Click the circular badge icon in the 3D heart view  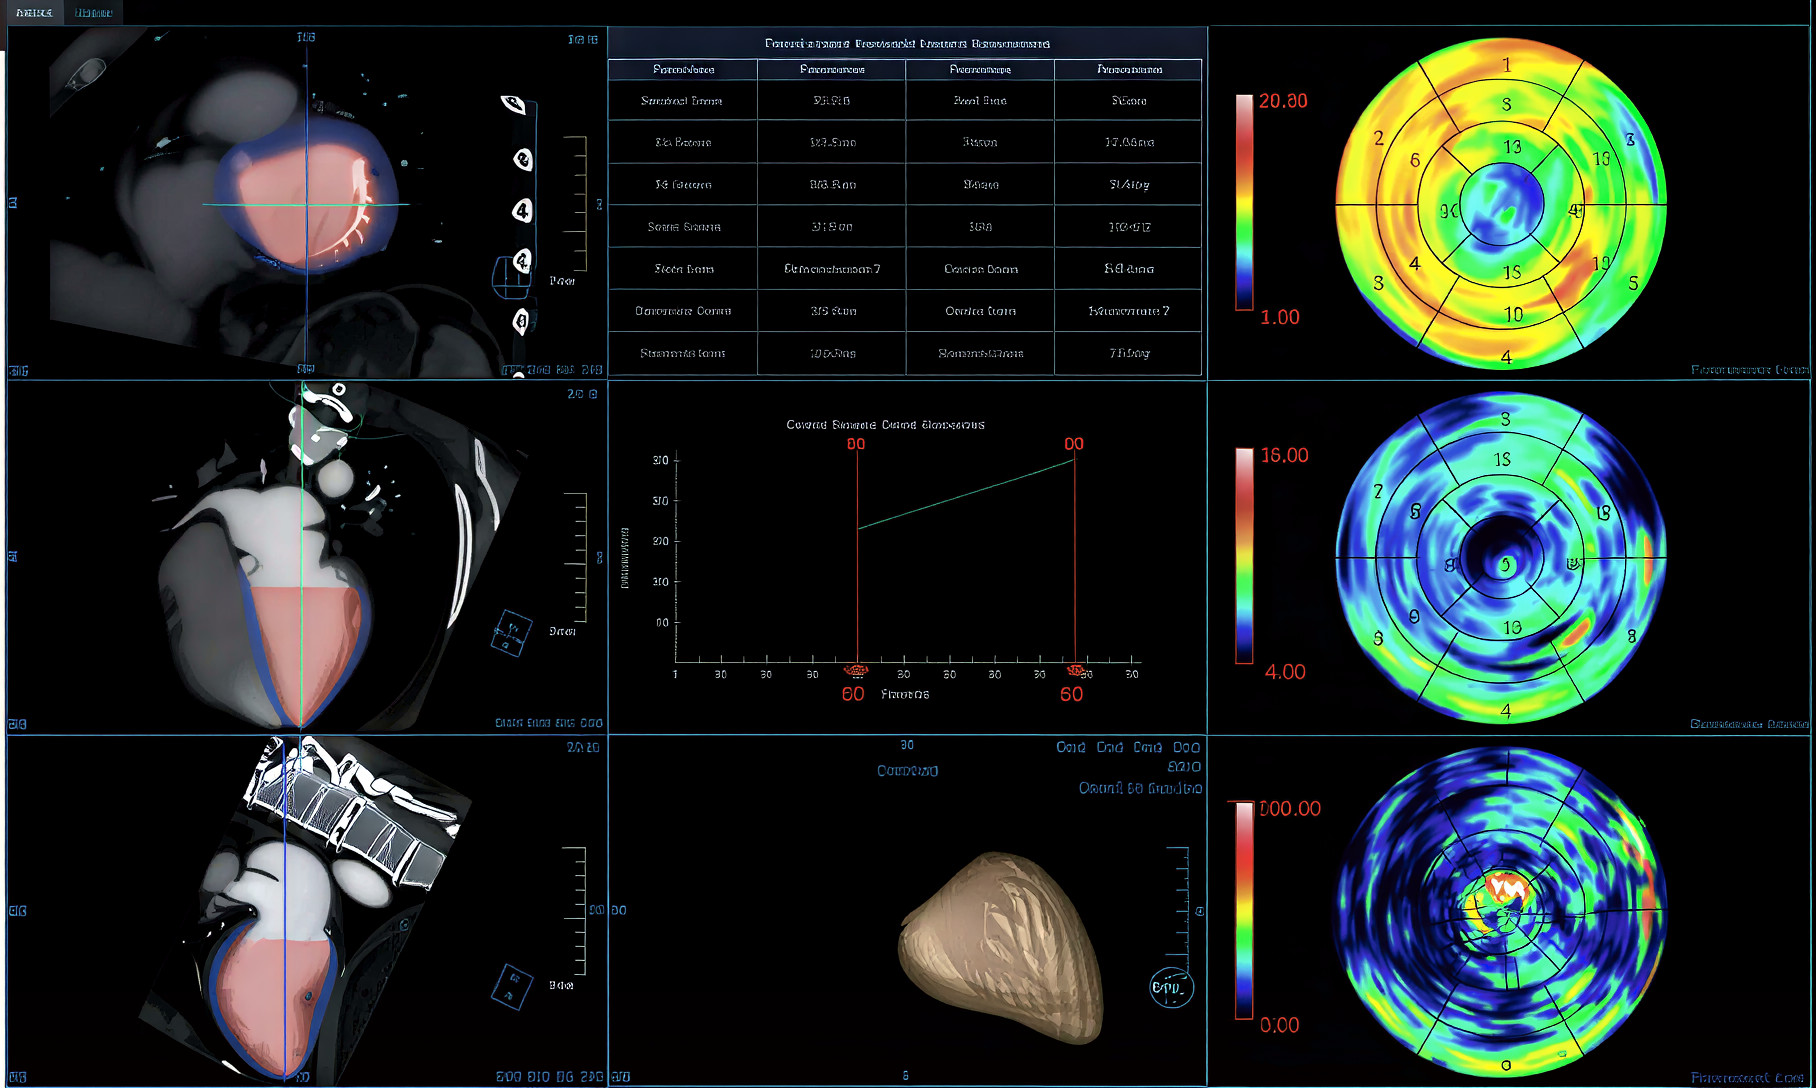(x=1171, y=987)
